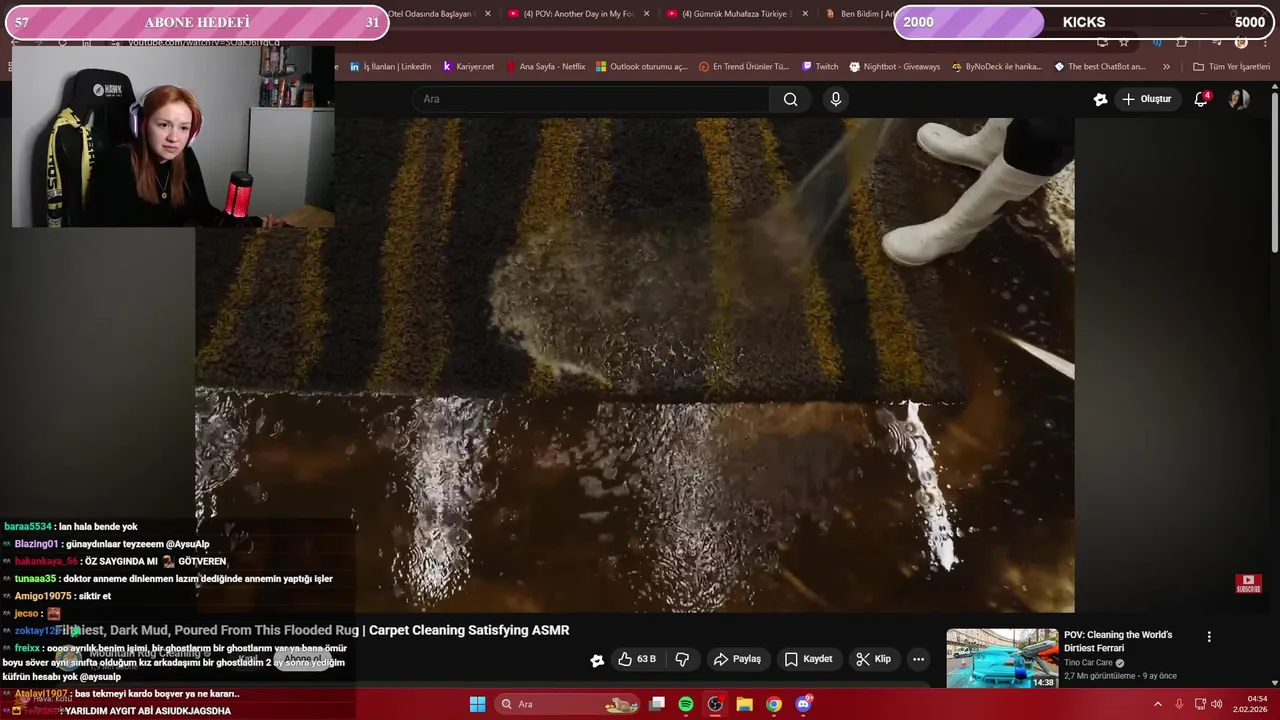Close the POV: Another Day tab
The image size is (1280, 720).
point(646,14)
